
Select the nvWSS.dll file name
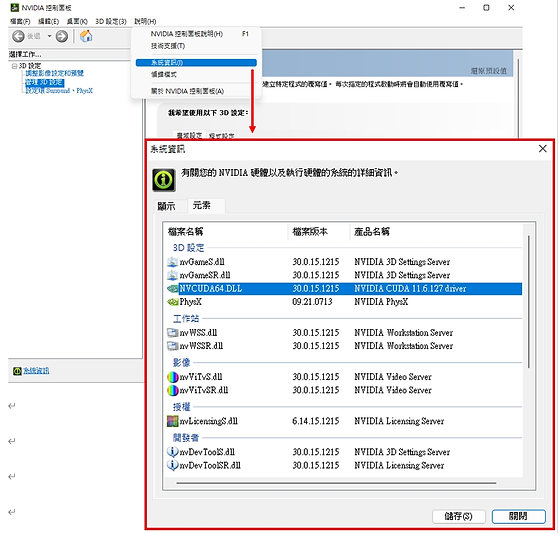(198, 333)
